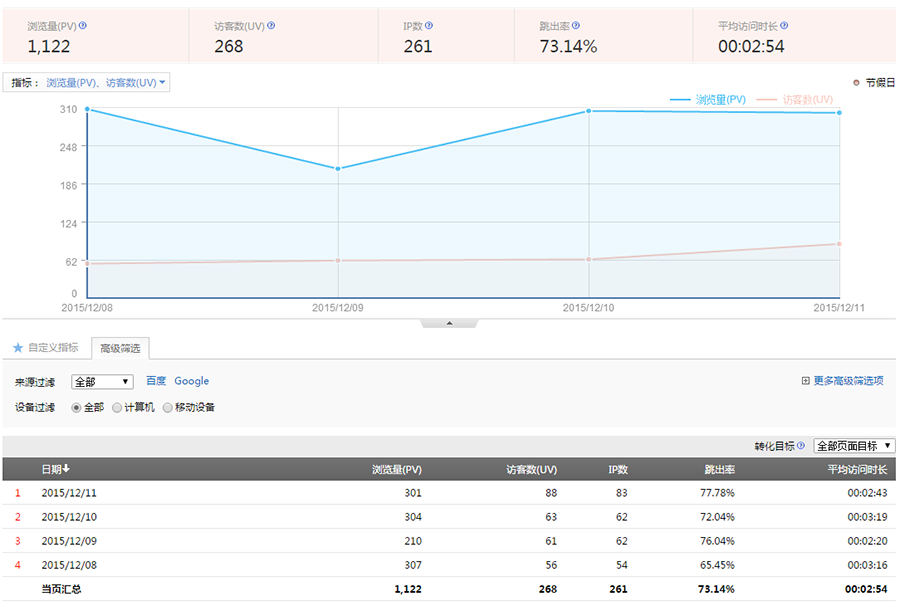Click help icon next to 浏览量(PV) summary
This screenshot has height=611, width=900.
tap(83, 26)
